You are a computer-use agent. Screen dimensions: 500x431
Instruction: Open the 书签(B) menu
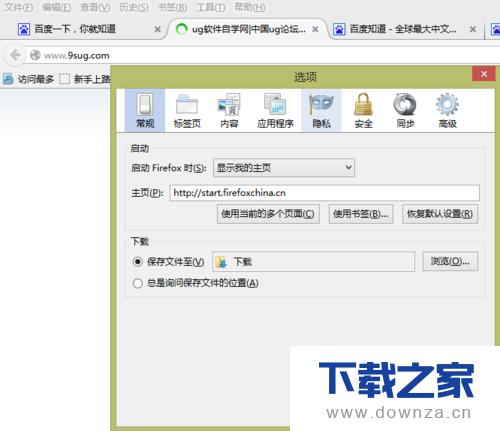[x=172, y=7]
